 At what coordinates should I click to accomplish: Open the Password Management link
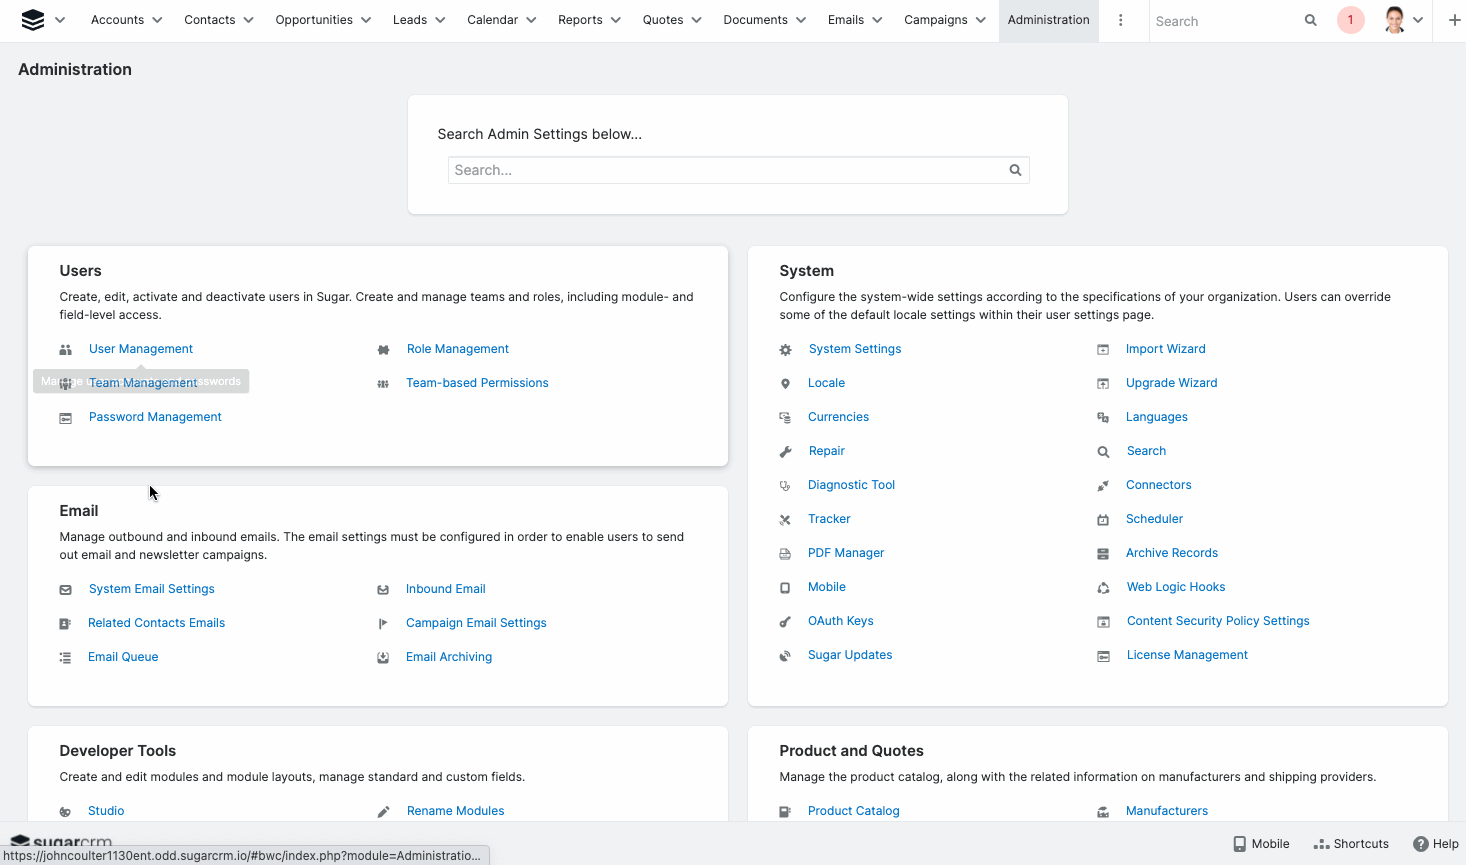pos(155,417)
